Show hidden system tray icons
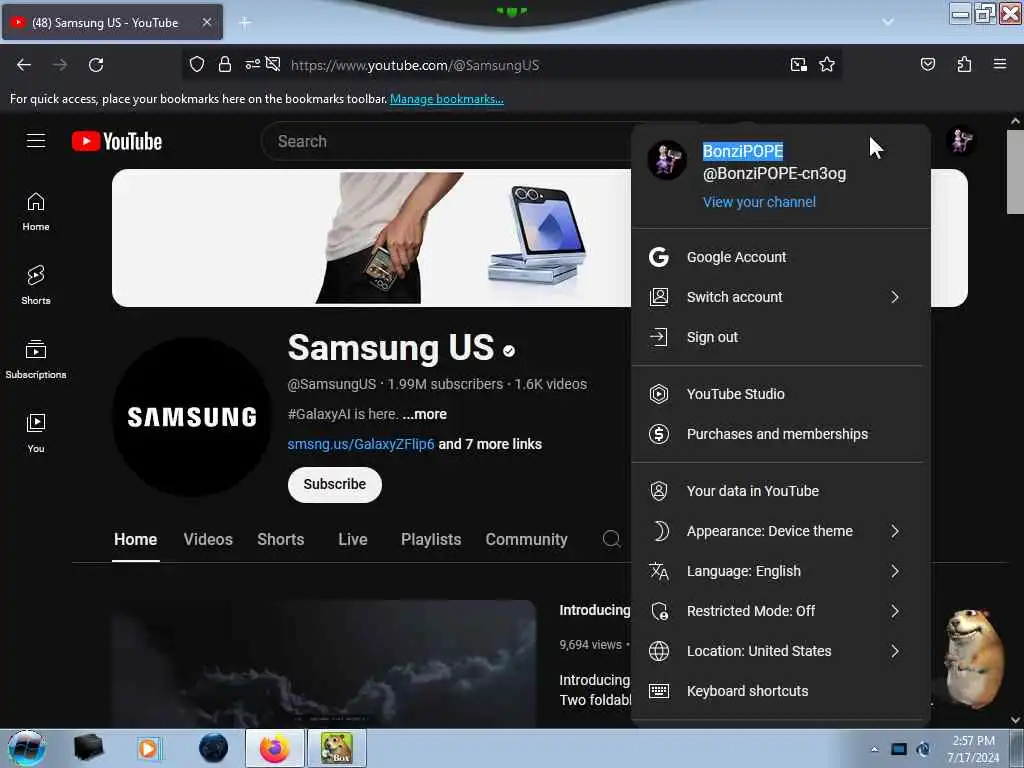This screenshot has height=768, width=1024. pyautogui.click(x=874, y=749)
